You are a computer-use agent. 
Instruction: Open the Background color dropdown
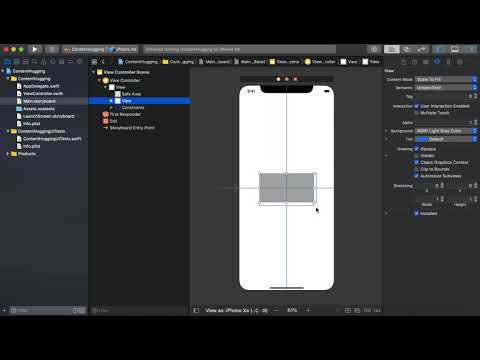coord(446,131)
